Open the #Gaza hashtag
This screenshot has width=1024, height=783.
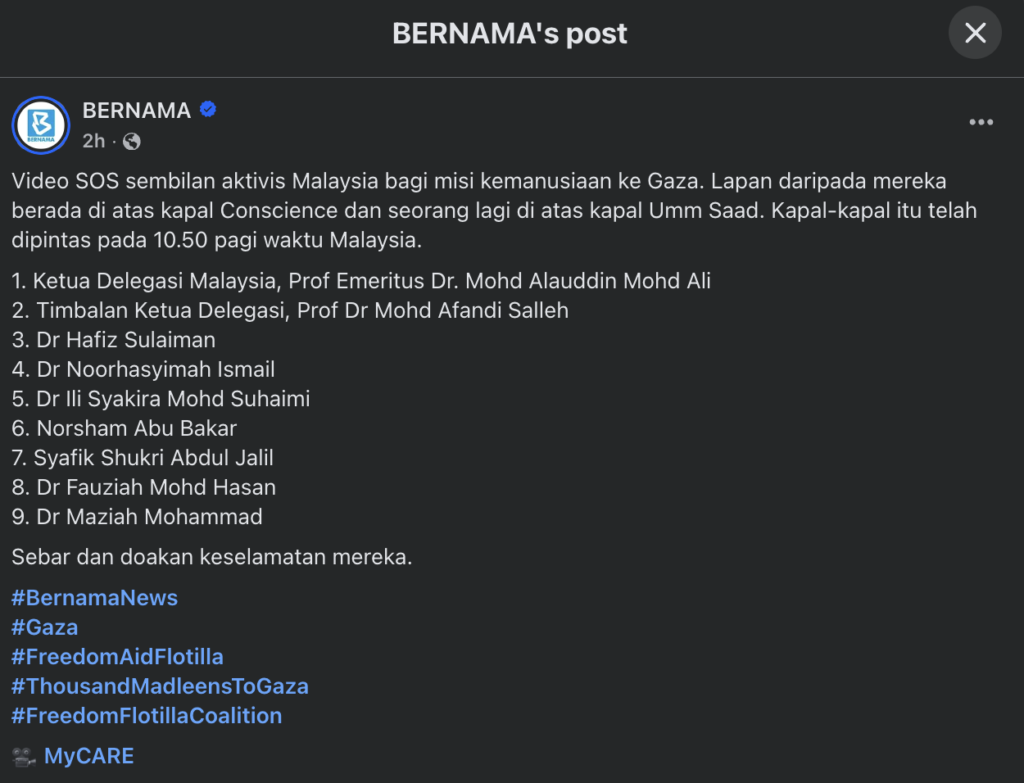point(44,627)
